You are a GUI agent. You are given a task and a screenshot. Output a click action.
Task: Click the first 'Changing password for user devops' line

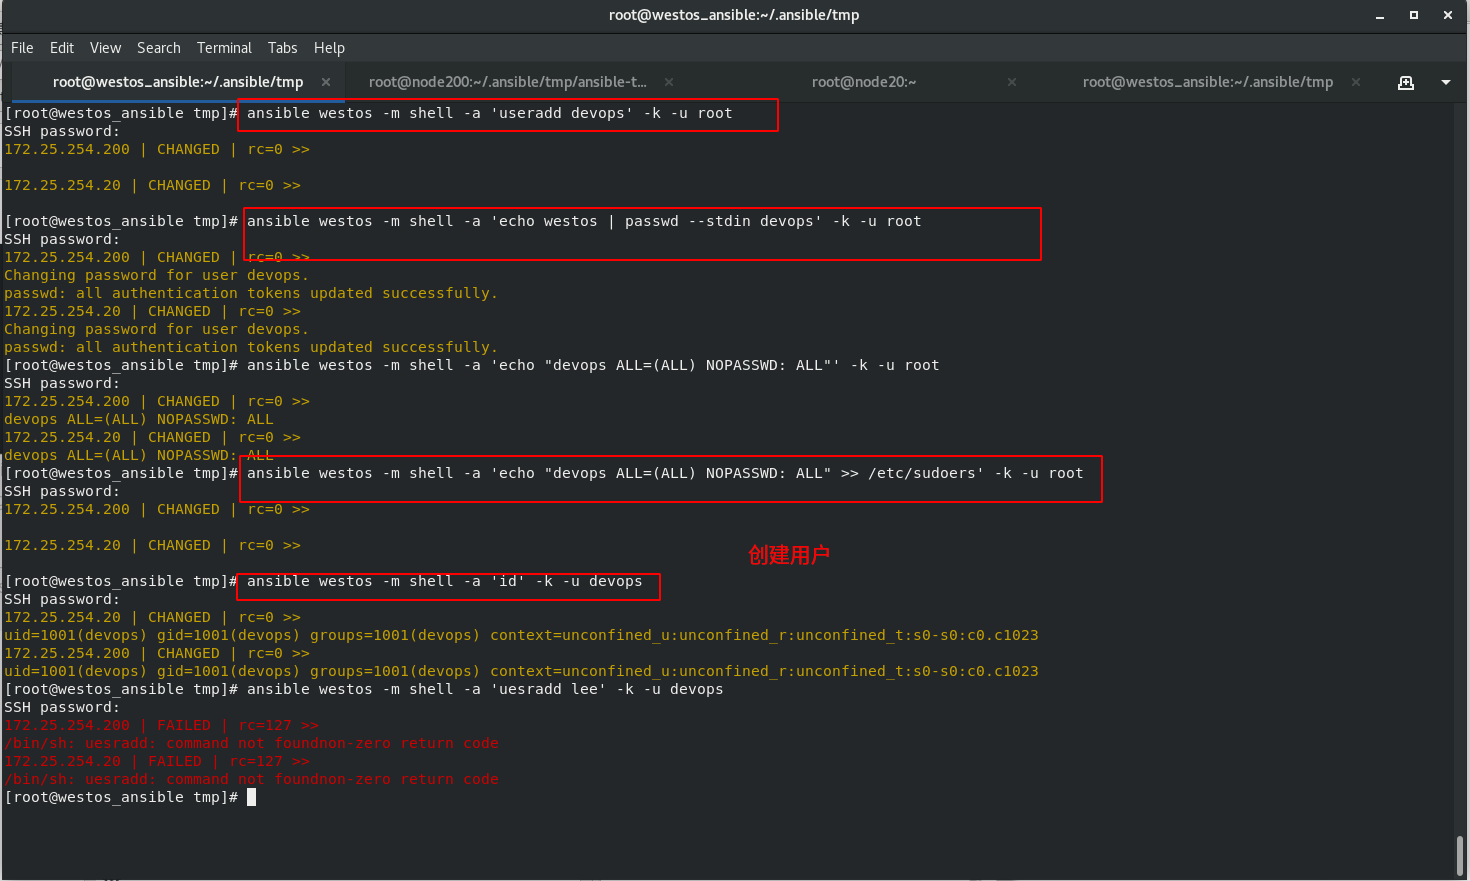pyautogui.click(x=156, y=275)
